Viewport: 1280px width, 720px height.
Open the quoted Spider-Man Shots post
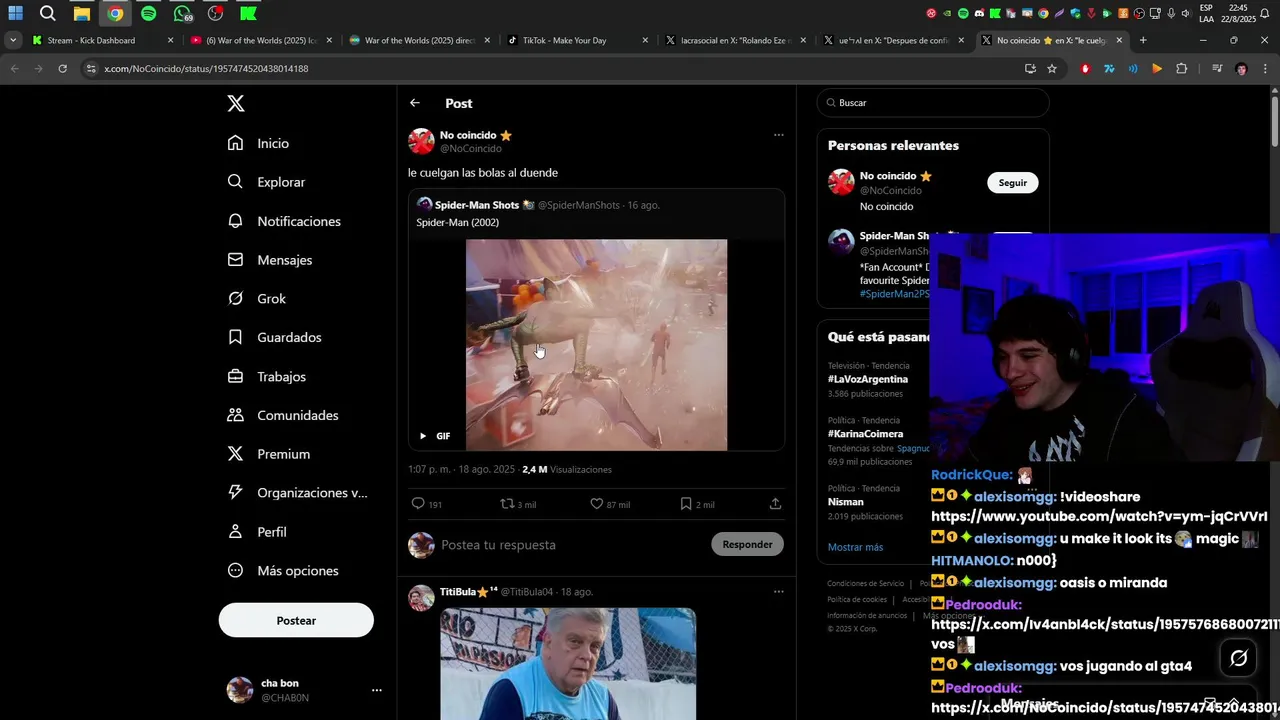click(596, 319)
